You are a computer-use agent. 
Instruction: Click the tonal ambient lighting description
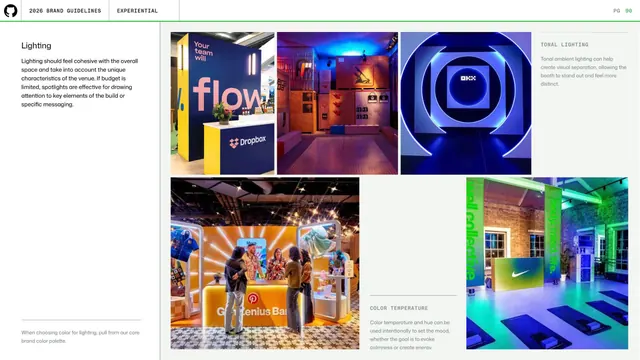[583, 71]
